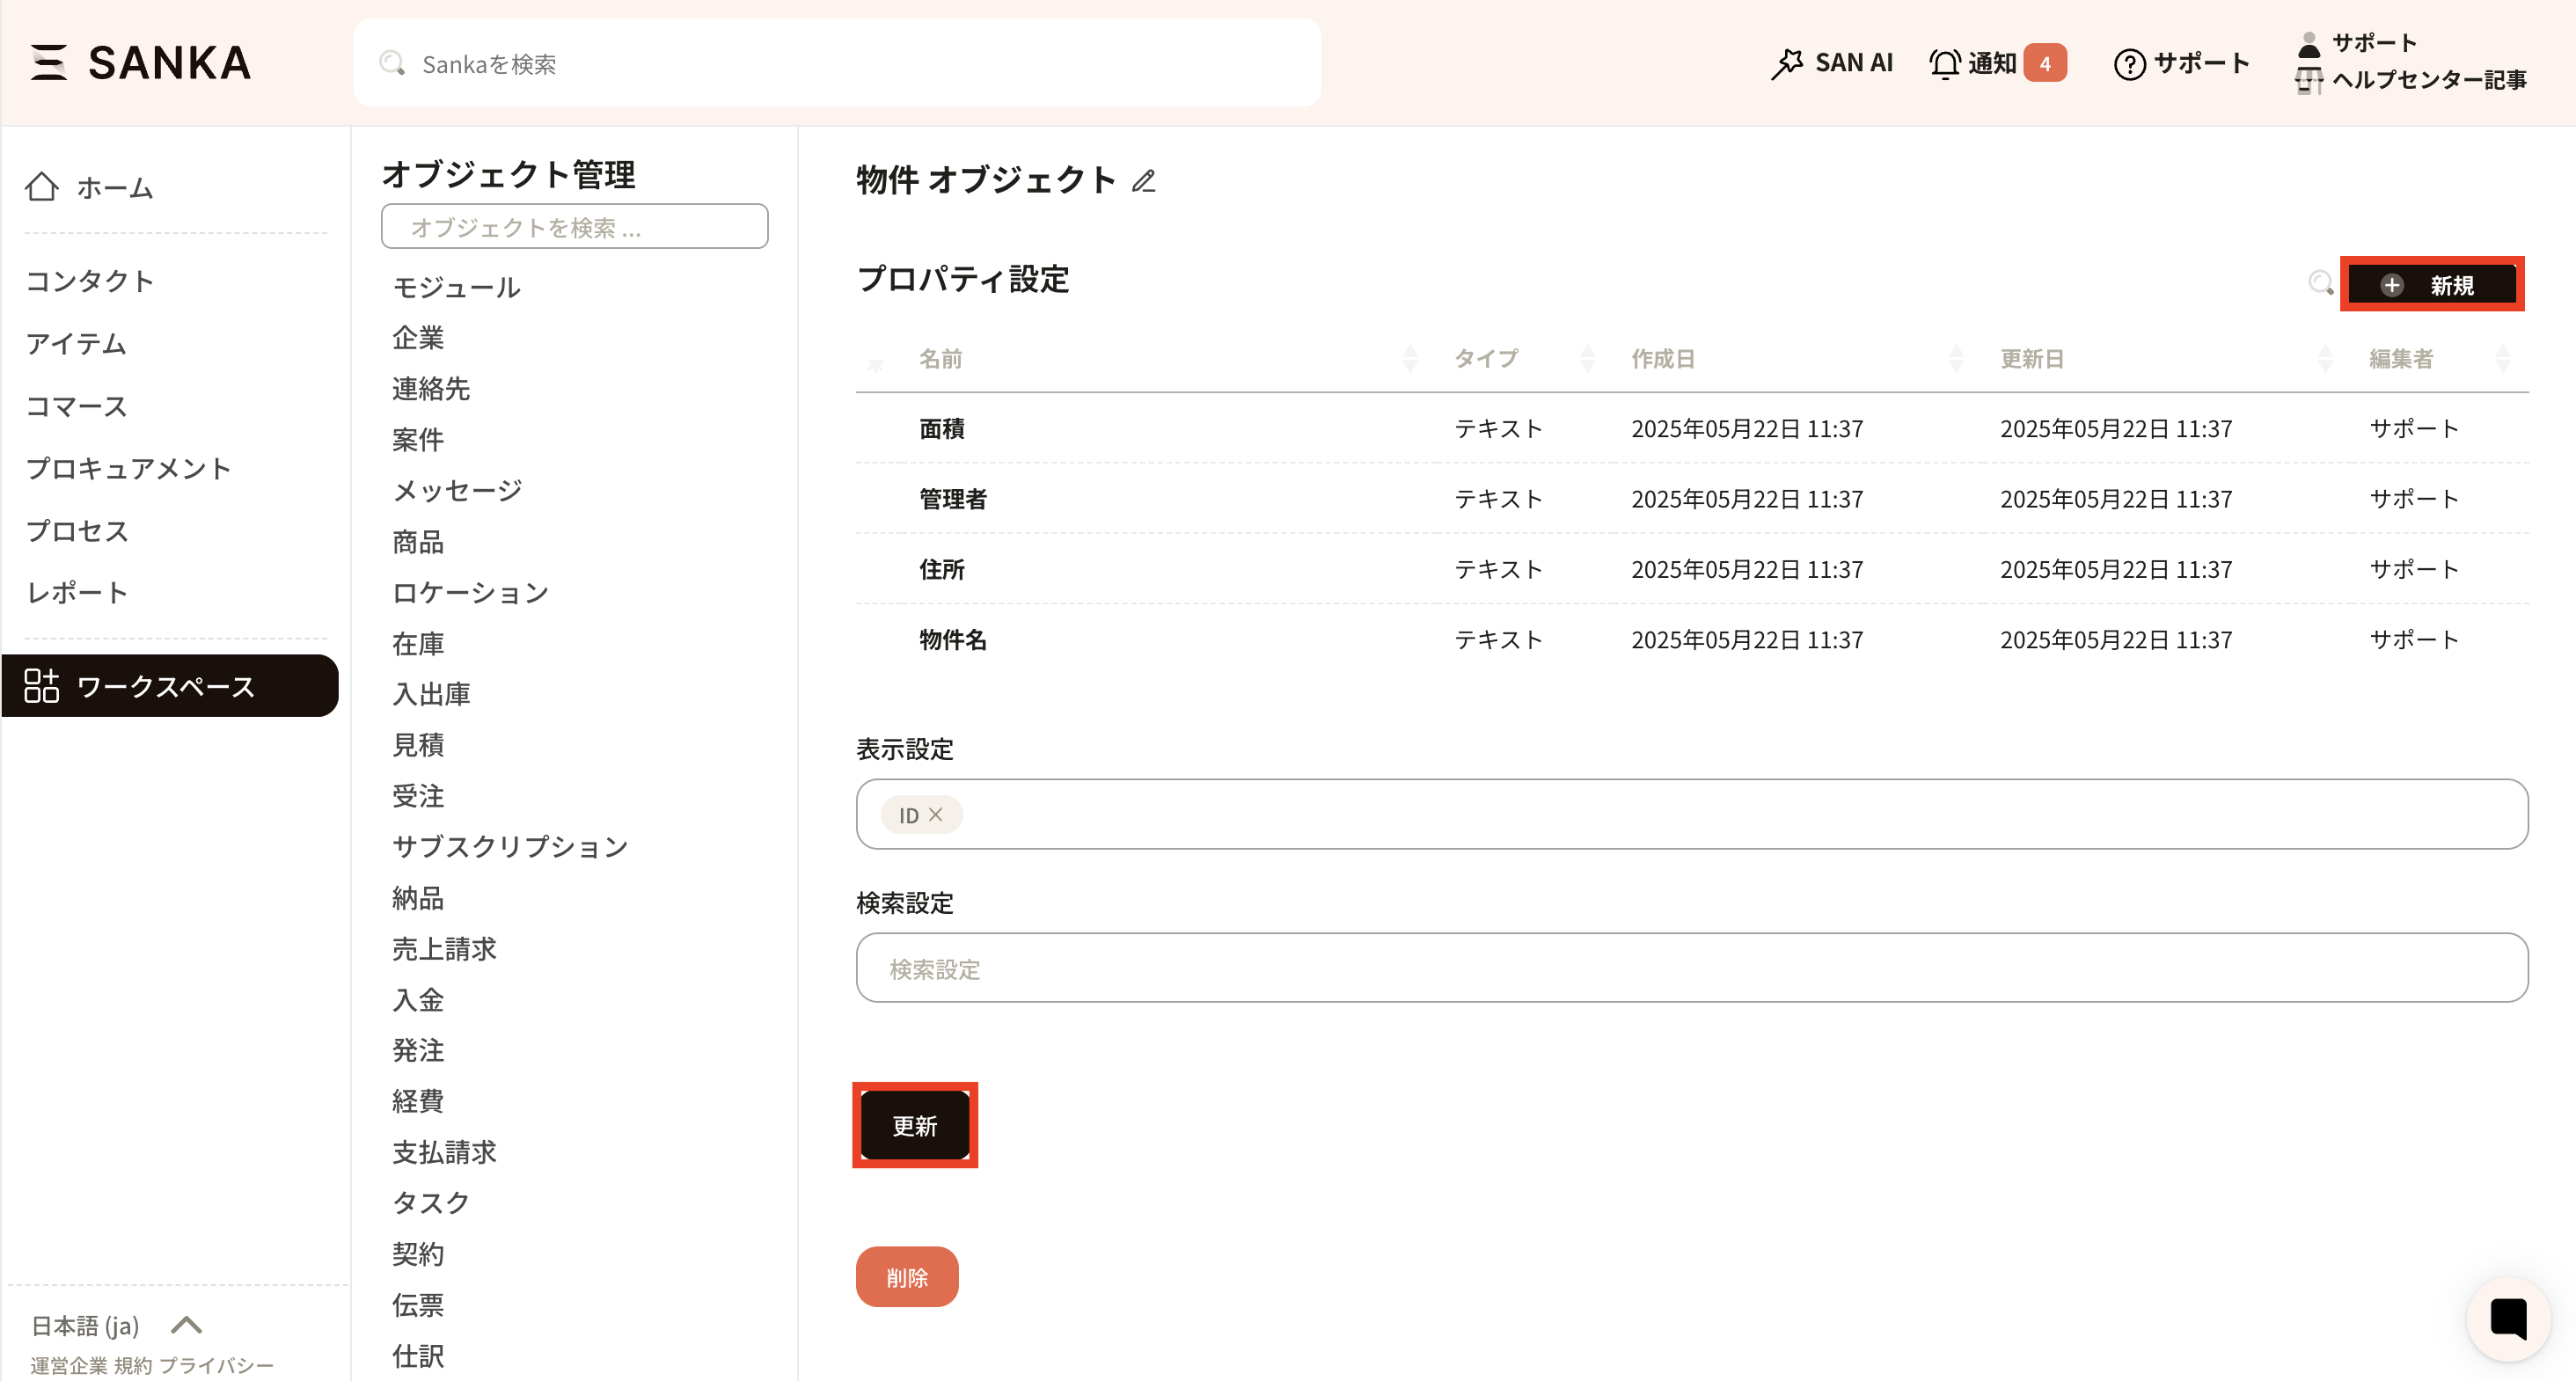This screenshot has height=1381, width=2576.
Task: Open the hamburger menu beside SANKA logo
Action: [x=48, y=62]
